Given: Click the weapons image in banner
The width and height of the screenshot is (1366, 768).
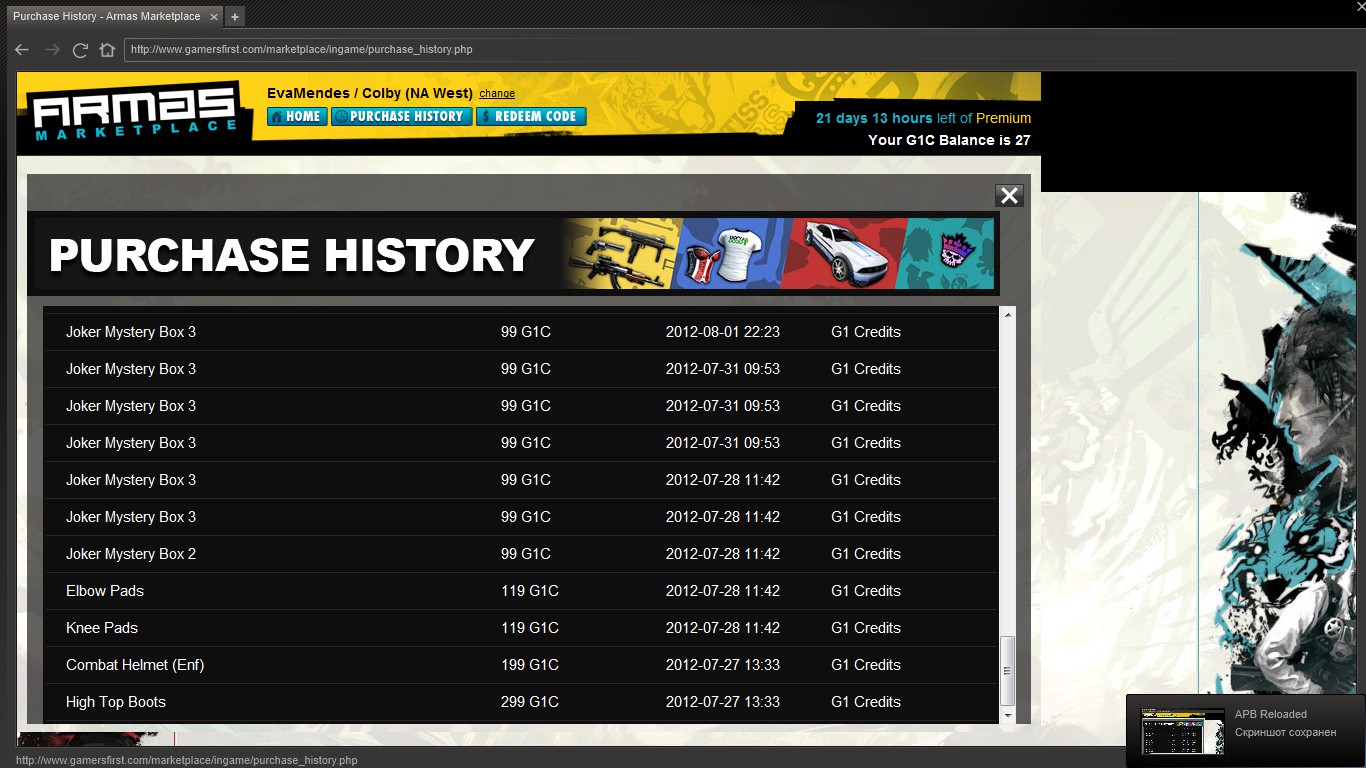Looking at the screenshot, I should pyautogui.click(x=620, y=254).
